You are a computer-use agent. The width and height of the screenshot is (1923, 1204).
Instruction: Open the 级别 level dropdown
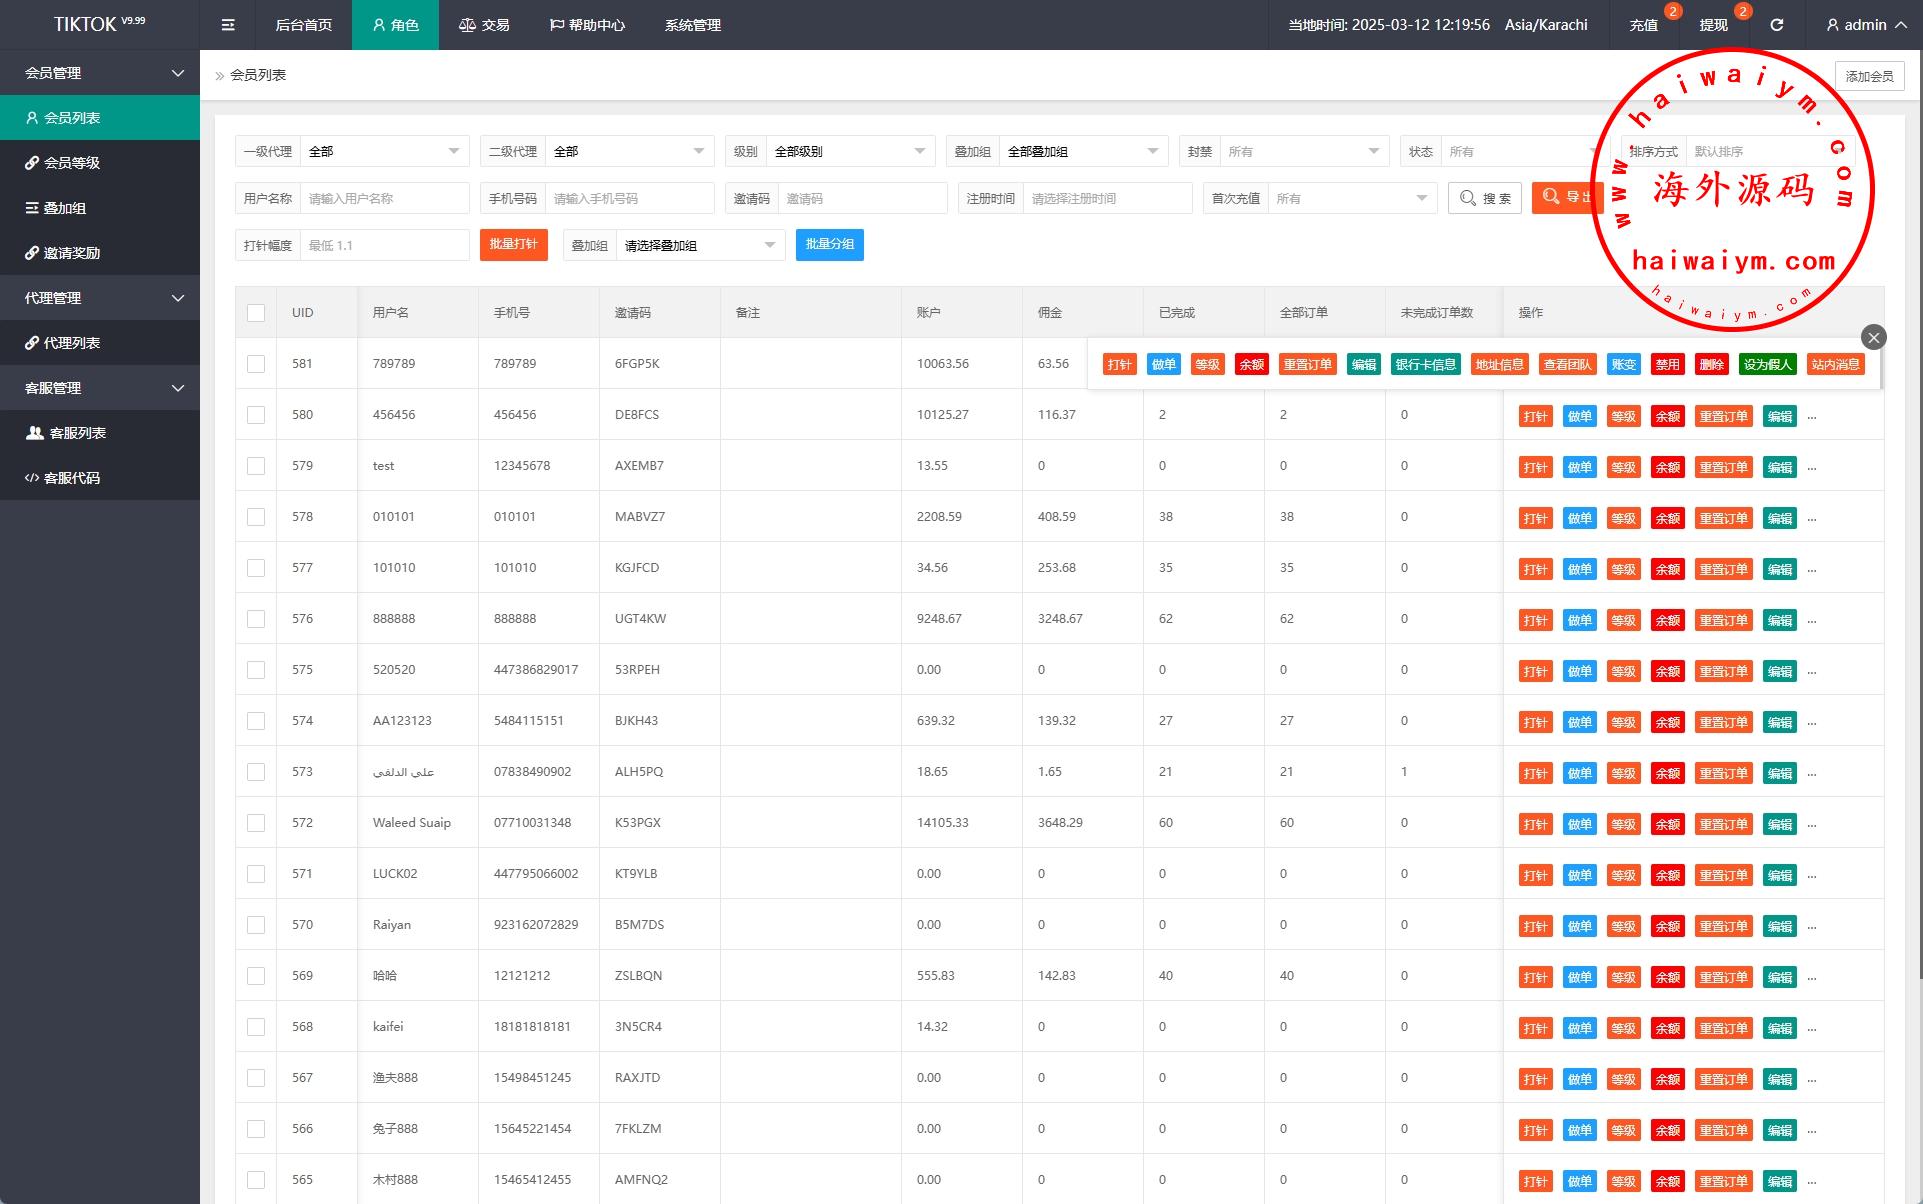pyautogui.click(x=849, y=152)
